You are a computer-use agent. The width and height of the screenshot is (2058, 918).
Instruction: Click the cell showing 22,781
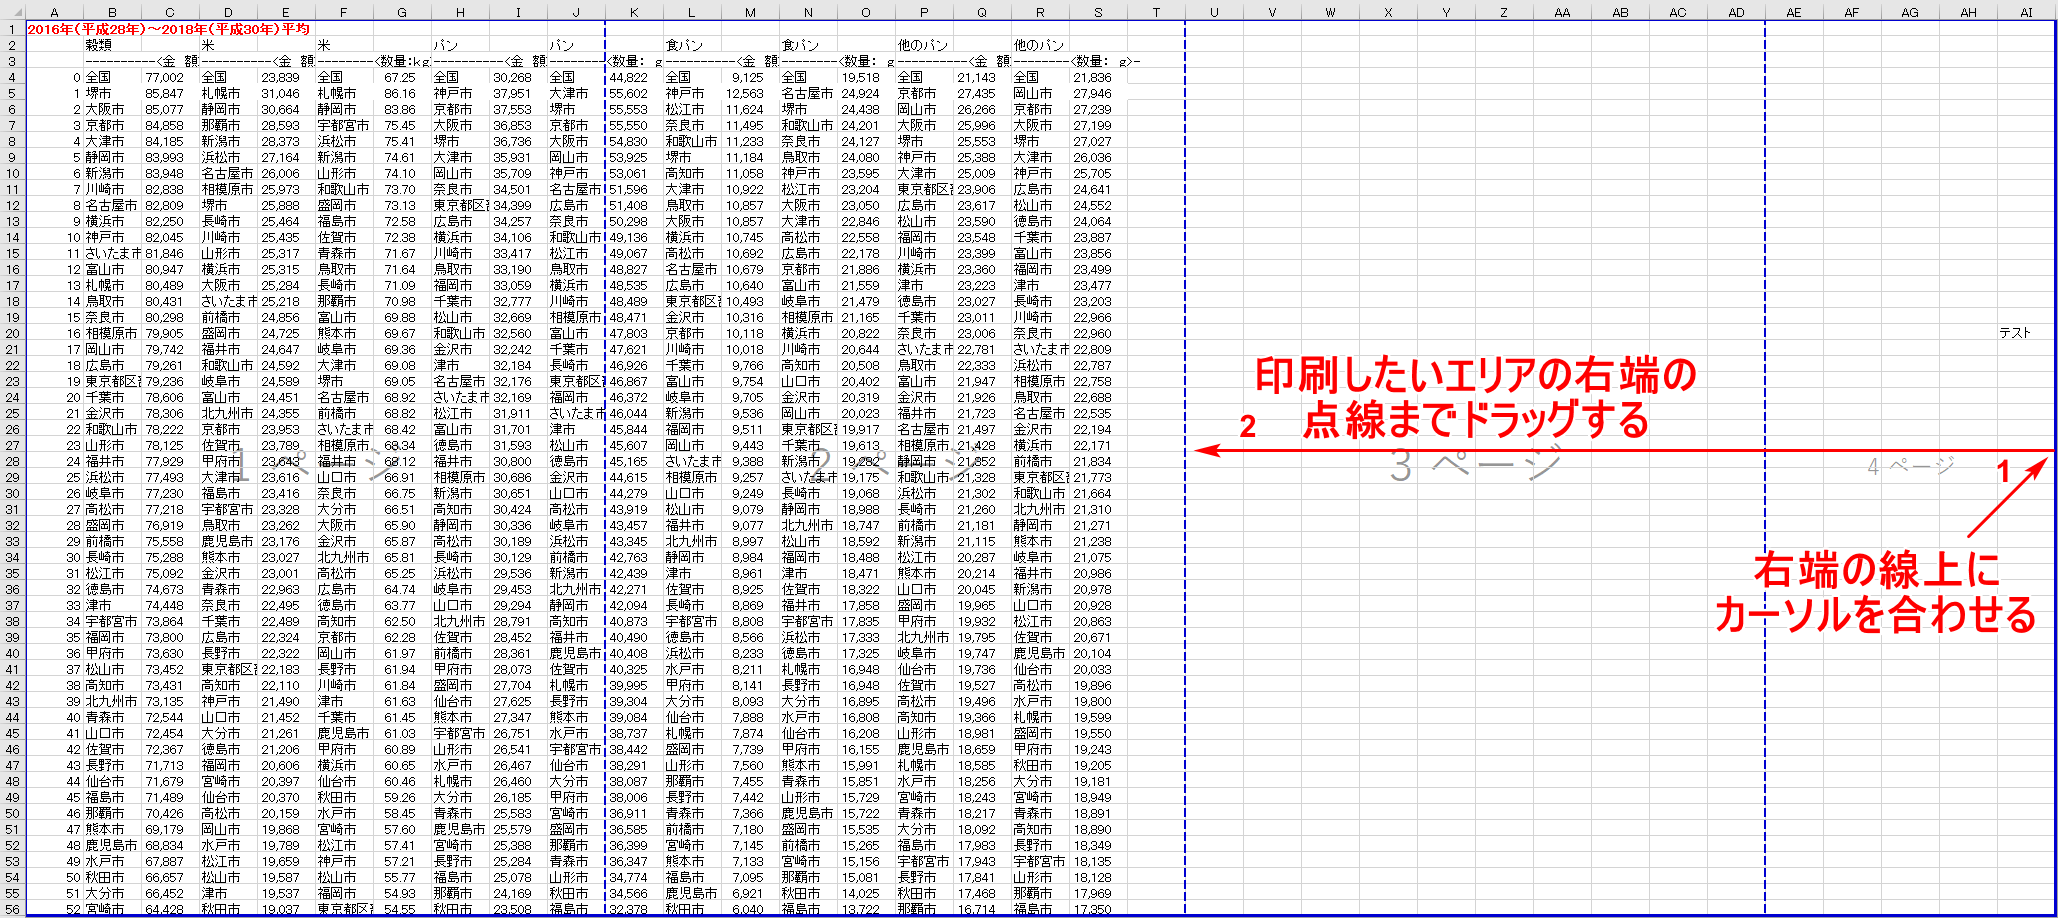pos(982,349)
